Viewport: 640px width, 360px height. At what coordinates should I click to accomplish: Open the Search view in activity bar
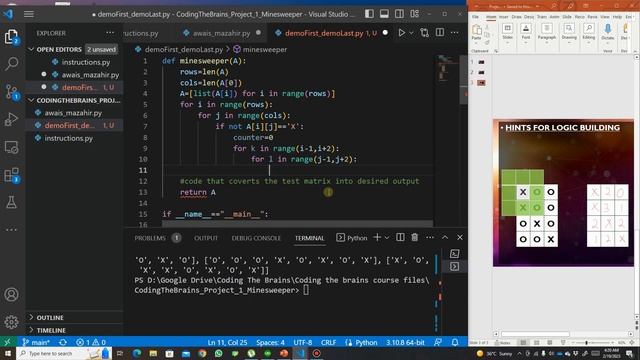[x=11, y=64]
